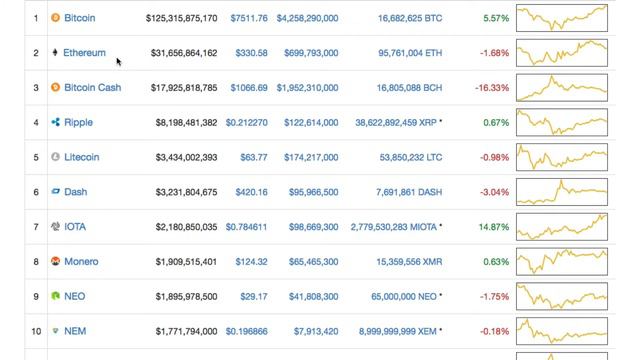Click the Ripple logo icon

pyautogui.click(x=56, y=122)
